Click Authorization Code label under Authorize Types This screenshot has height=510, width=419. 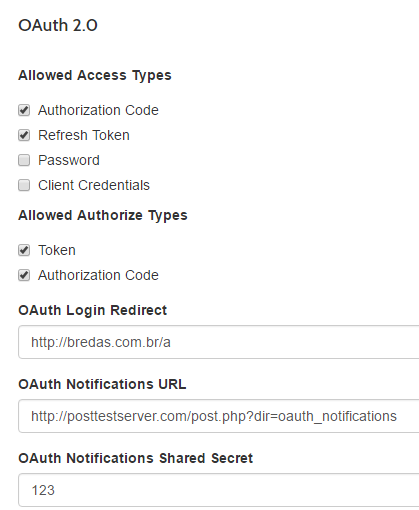(x=98, y=275)
